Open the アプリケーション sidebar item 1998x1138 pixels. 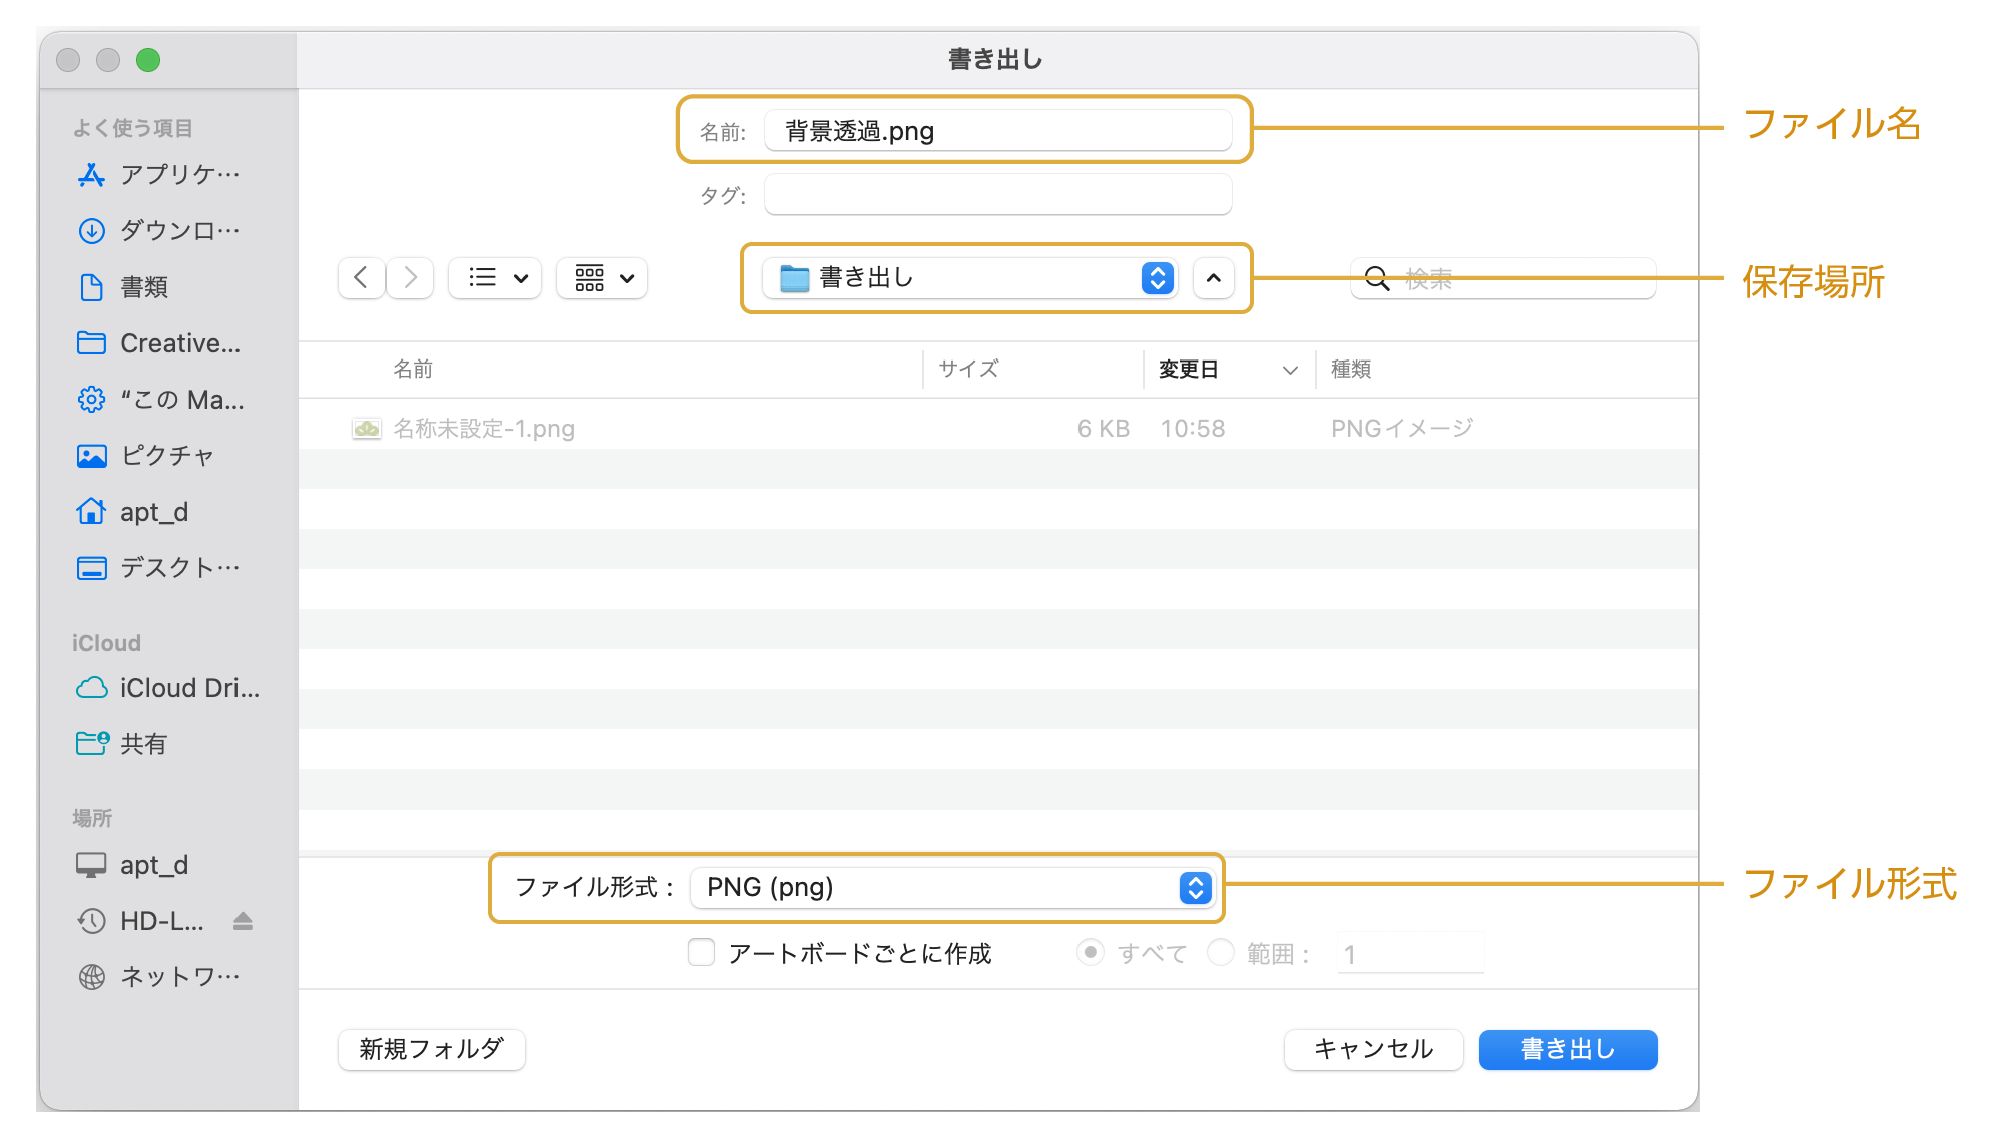pos(160,175)
